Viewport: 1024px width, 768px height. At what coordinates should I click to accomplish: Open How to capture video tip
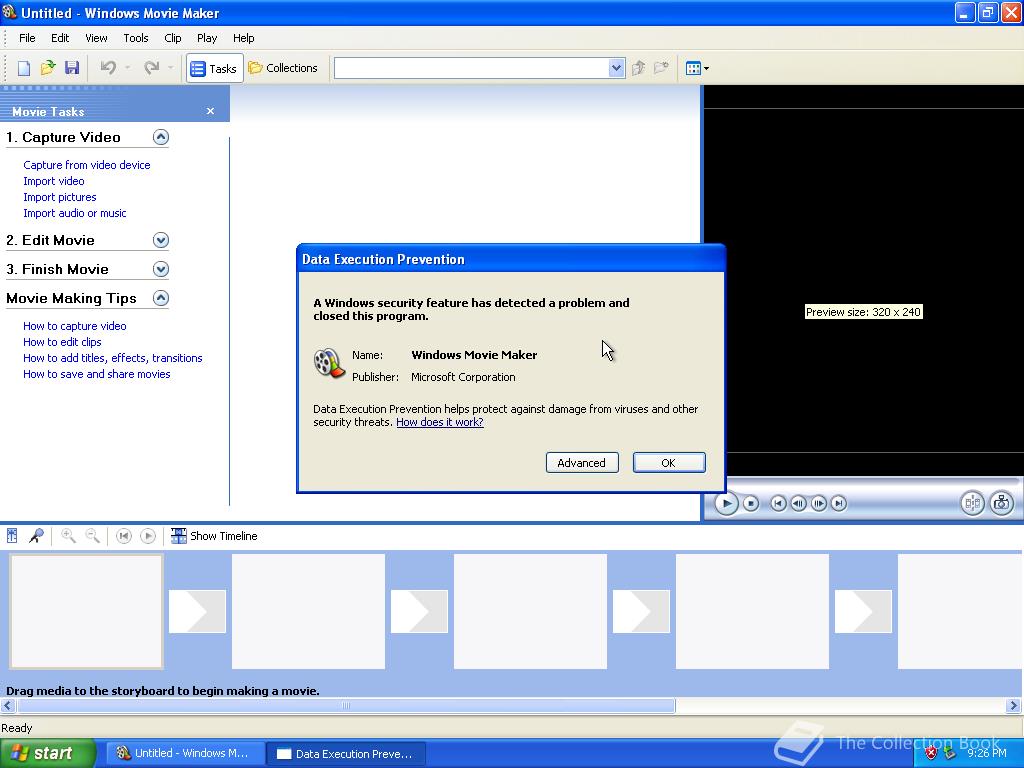coord(74,326)
